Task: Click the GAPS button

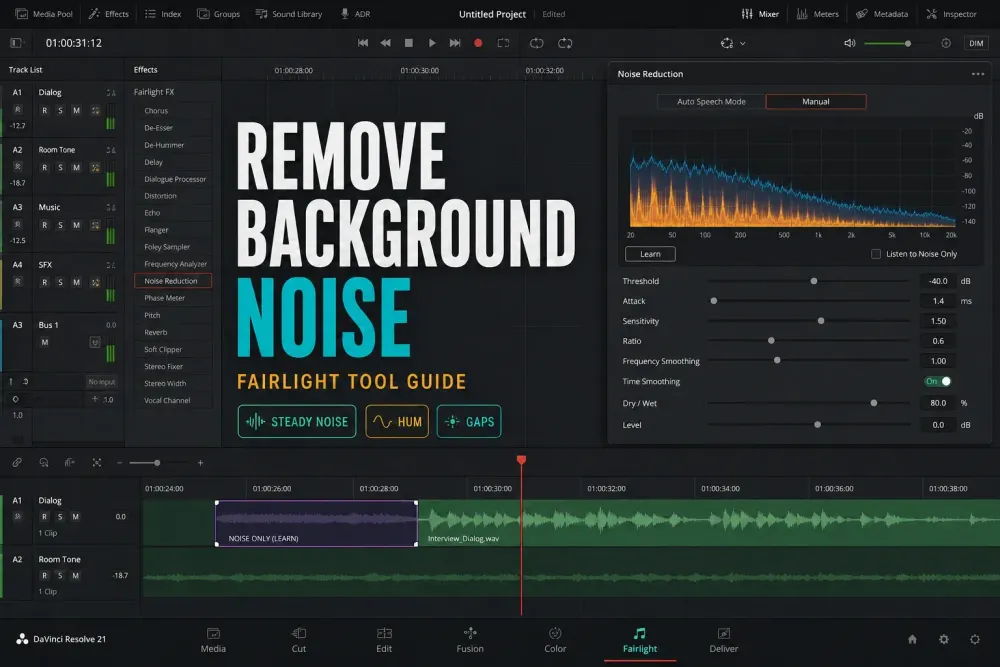Action: (469, 421)
